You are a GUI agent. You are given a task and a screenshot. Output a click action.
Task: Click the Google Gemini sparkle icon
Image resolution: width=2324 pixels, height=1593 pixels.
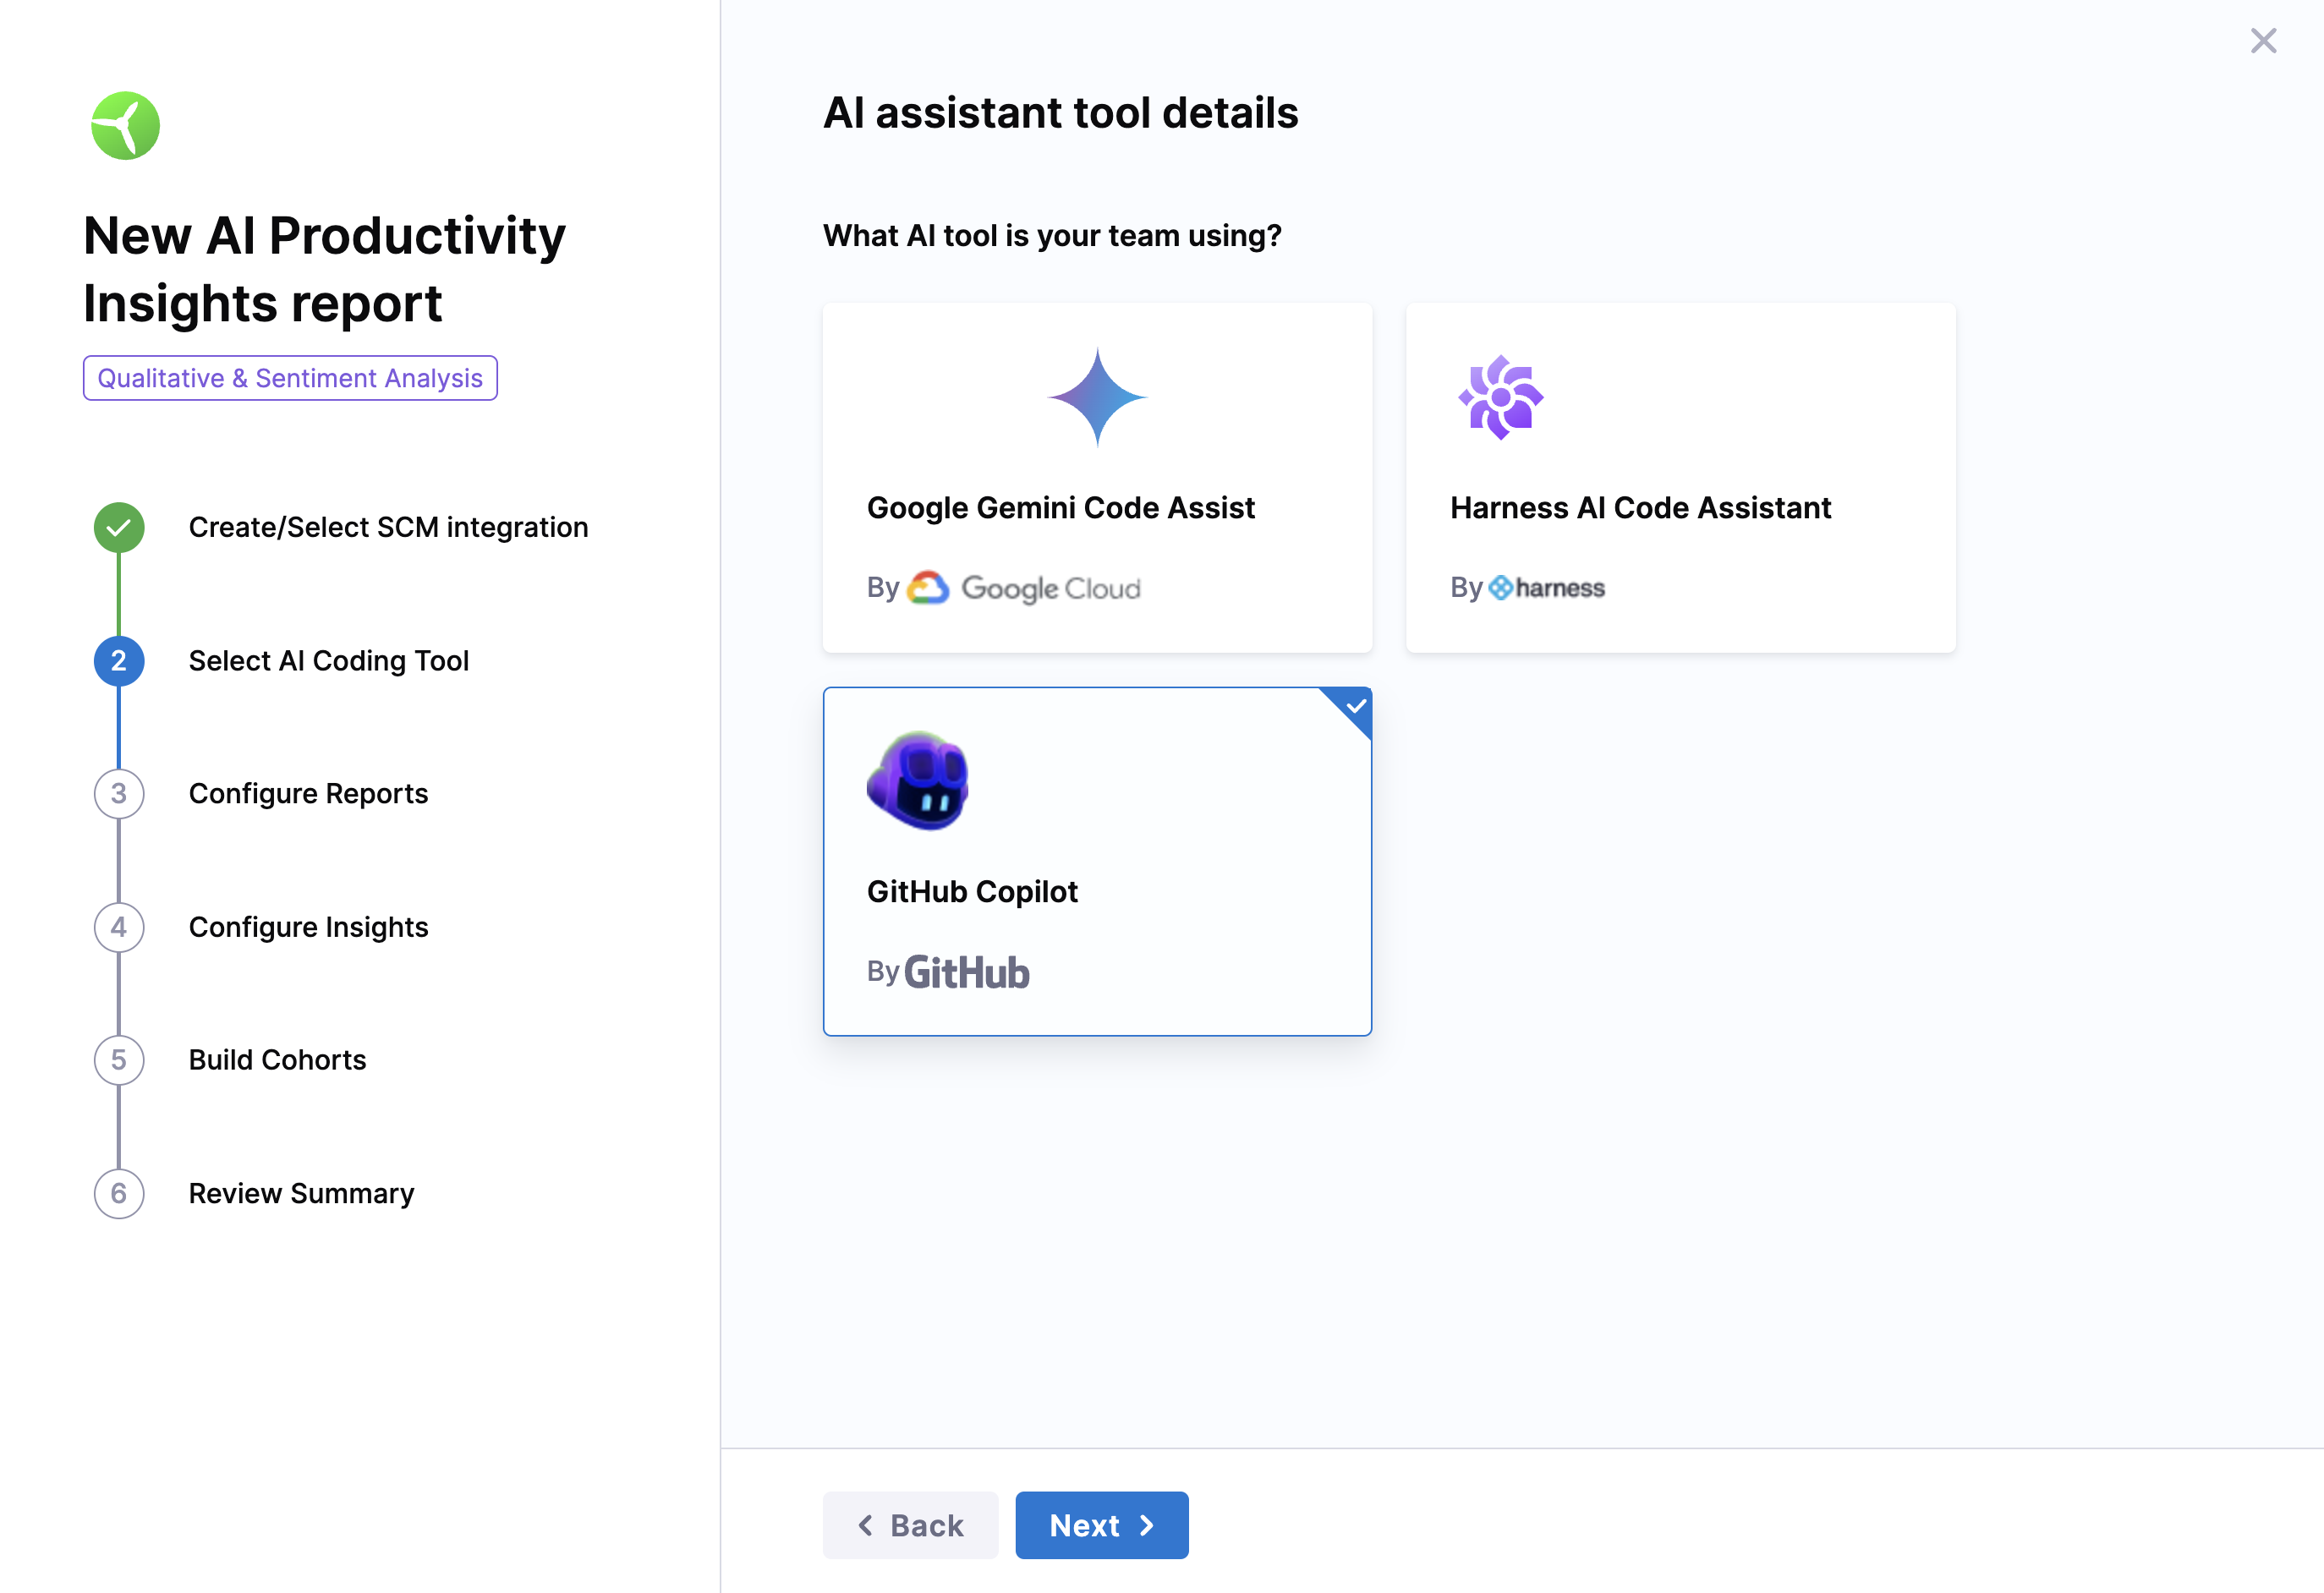point(1097,397)
